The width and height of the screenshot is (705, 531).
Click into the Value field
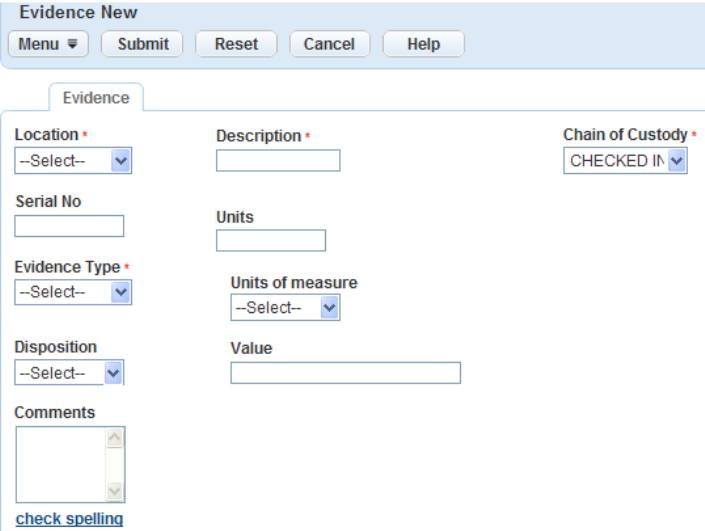(345, 373)
